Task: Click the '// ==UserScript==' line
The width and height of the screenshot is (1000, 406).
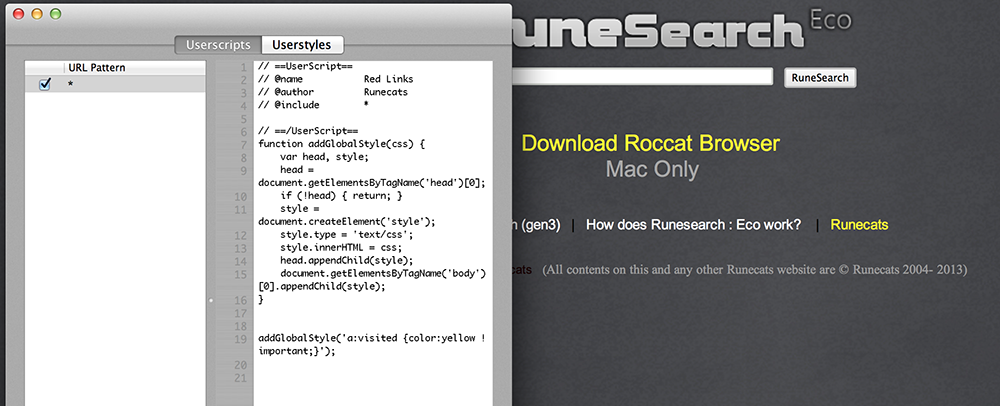Action: [305, 66]
